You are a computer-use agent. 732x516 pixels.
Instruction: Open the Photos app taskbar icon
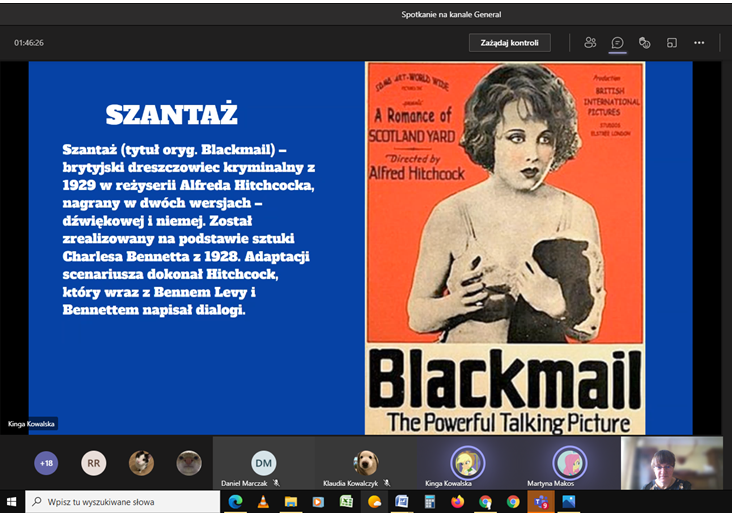pos(569,502)
